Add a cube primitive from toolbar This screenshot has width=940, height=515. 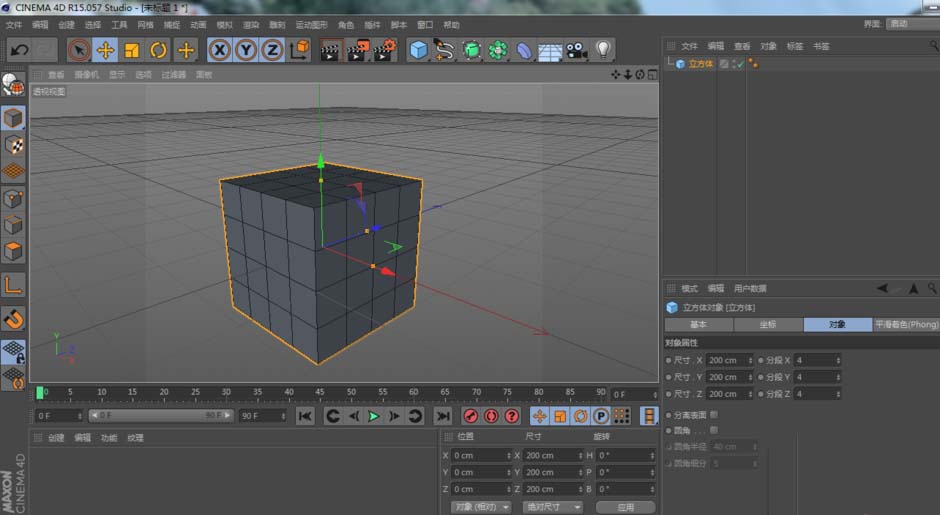click(x=418, y=50)
